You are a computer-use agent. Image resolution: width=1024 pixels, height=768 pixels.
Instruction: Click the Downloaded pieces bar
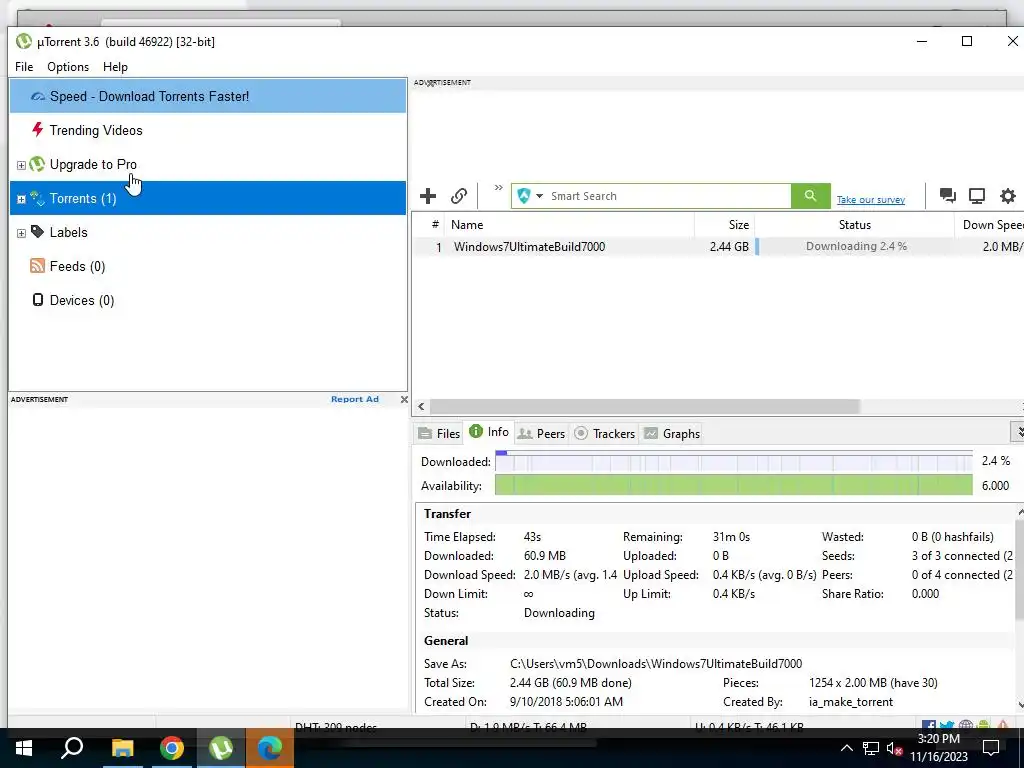(x=733, y=462)
